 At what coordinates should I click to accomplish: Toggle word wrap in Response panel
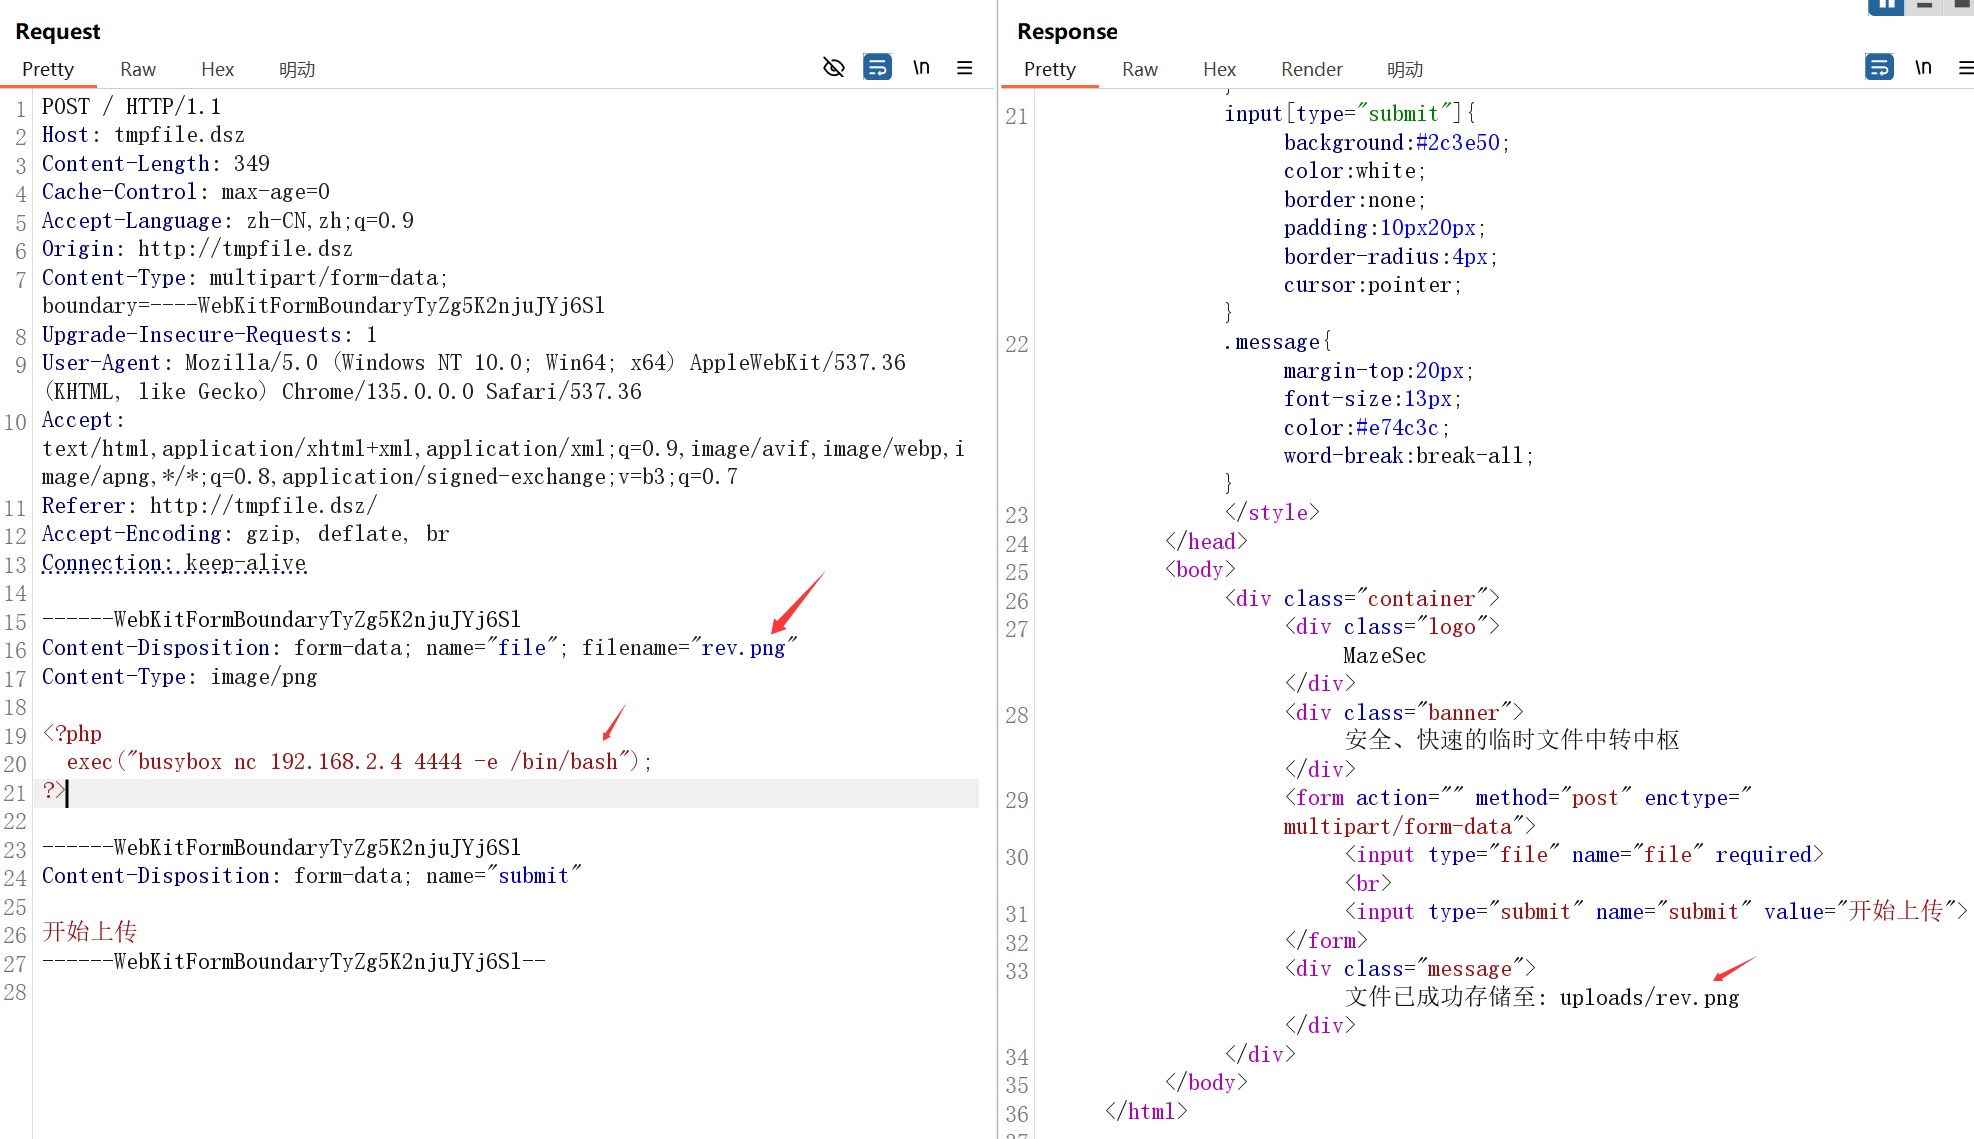(1879, 68)
